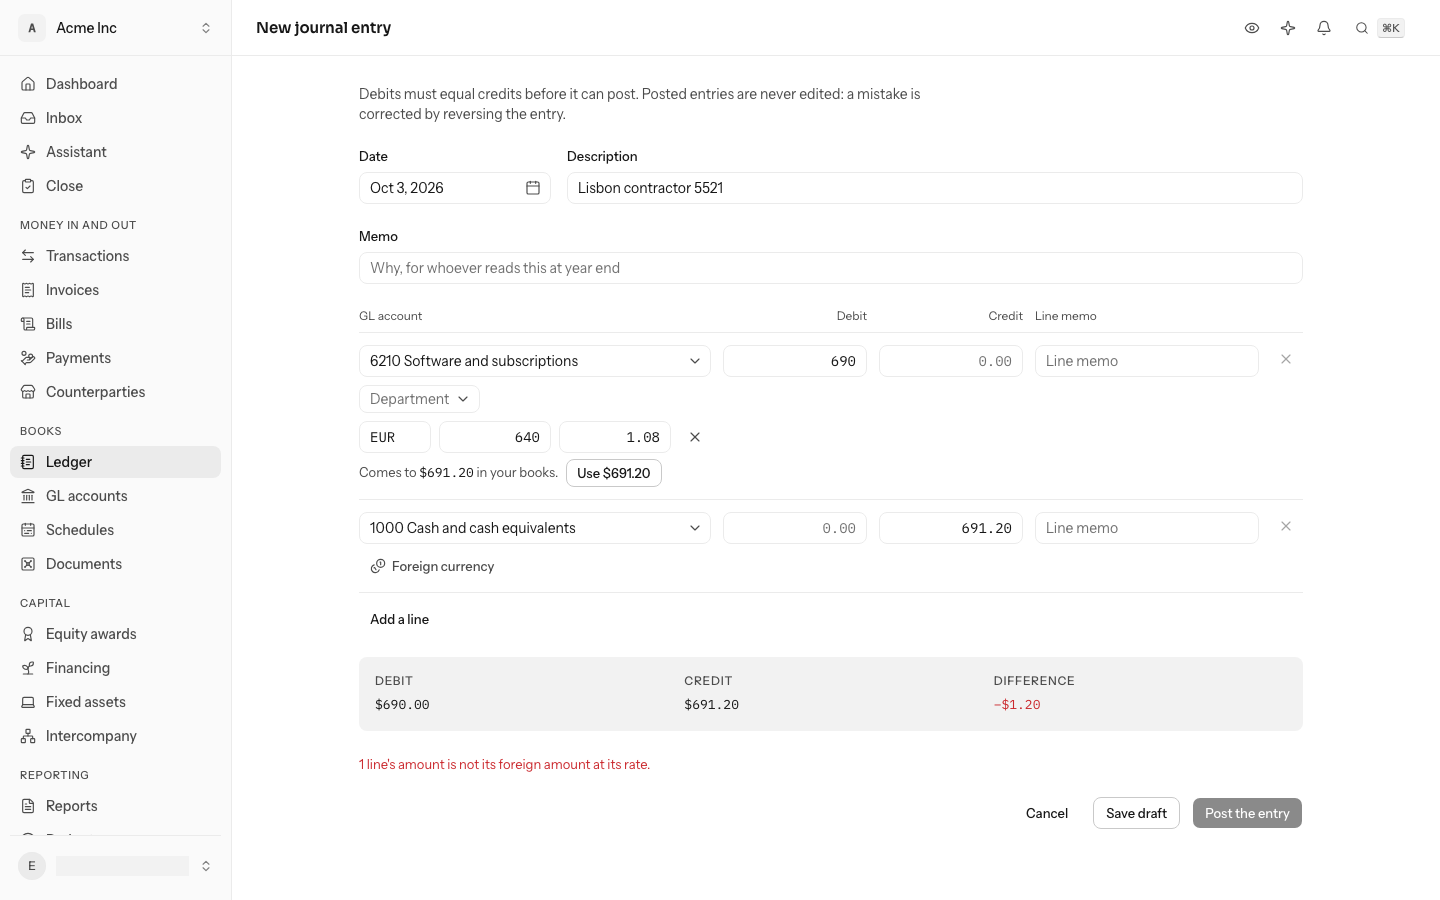Click the Use $691.20 button
The height and width of the screenshot is (900, 1440).
tap(614, 473)
